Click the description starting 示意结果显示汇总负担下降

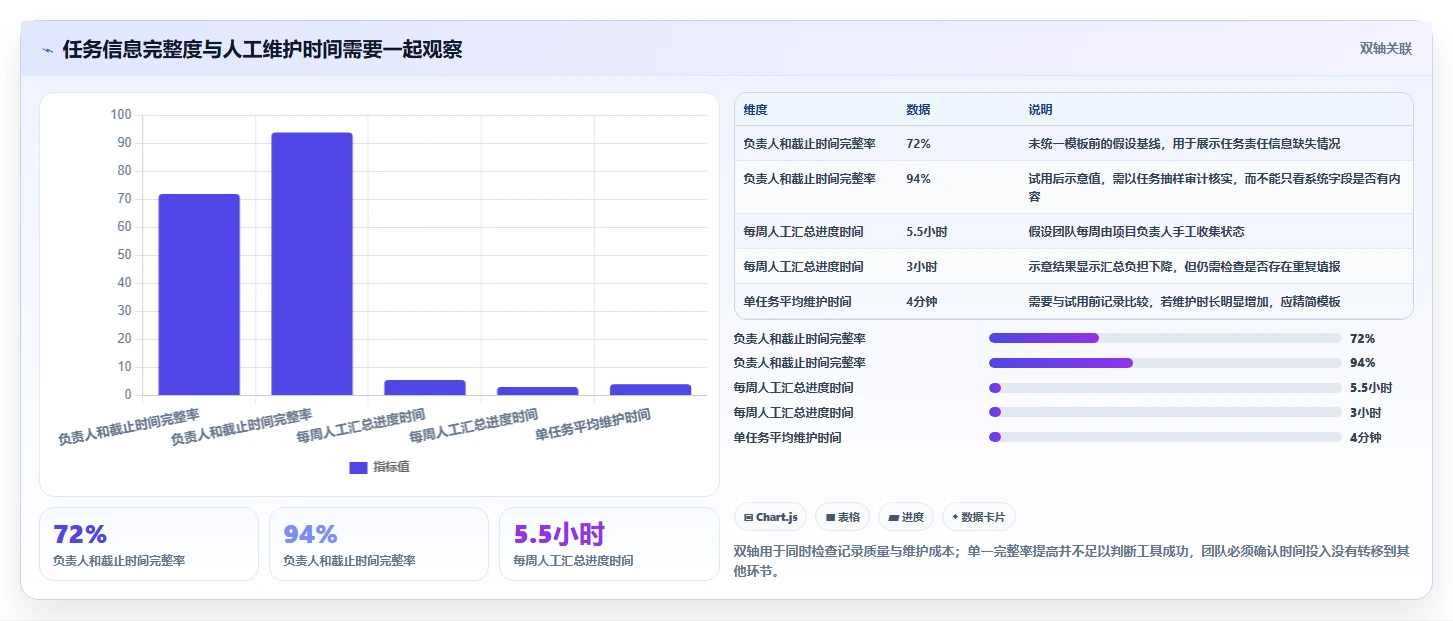click(1184, 267)
